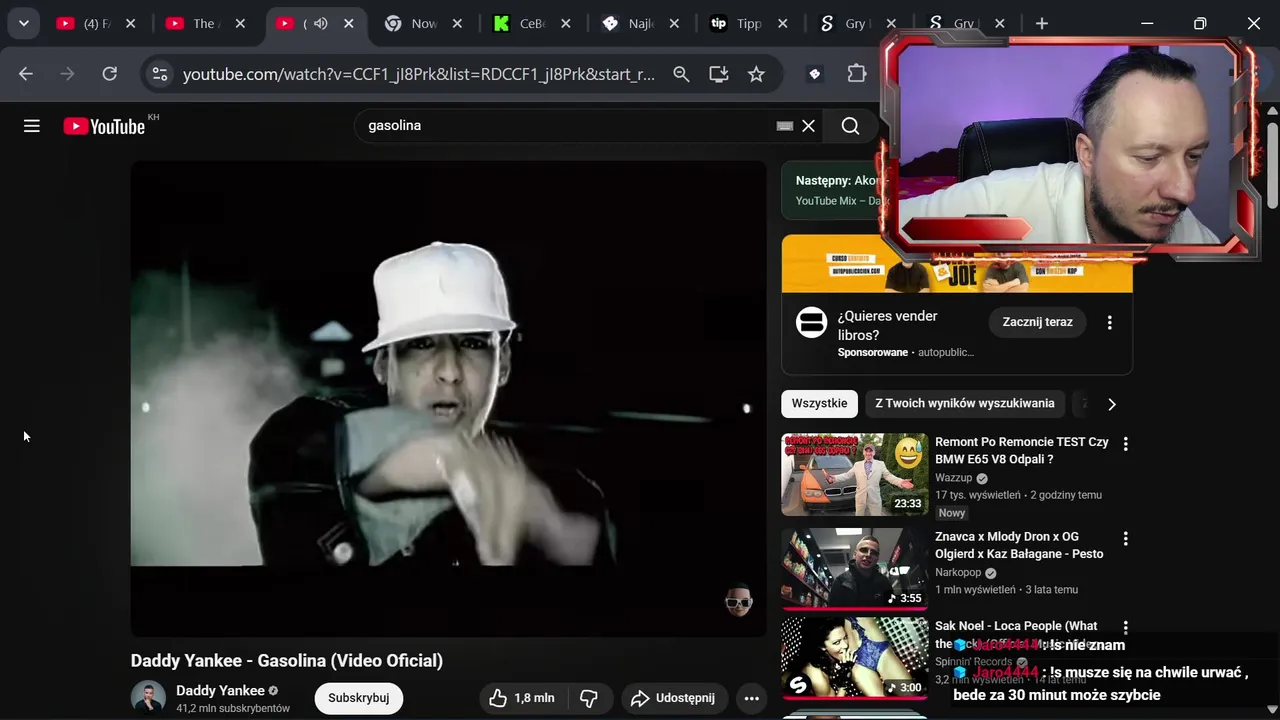Dislike the Gasolina video
1280x720 pixels.
tap(589, 698)
